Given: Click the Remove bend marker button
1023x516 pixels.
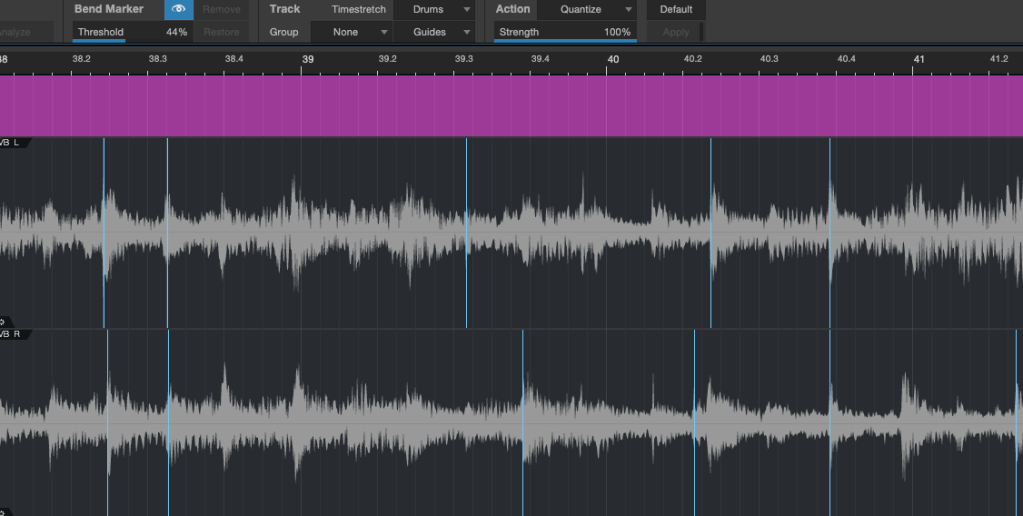Looking at the screenshot, I should pyautogui.click(x=221, y=9).
